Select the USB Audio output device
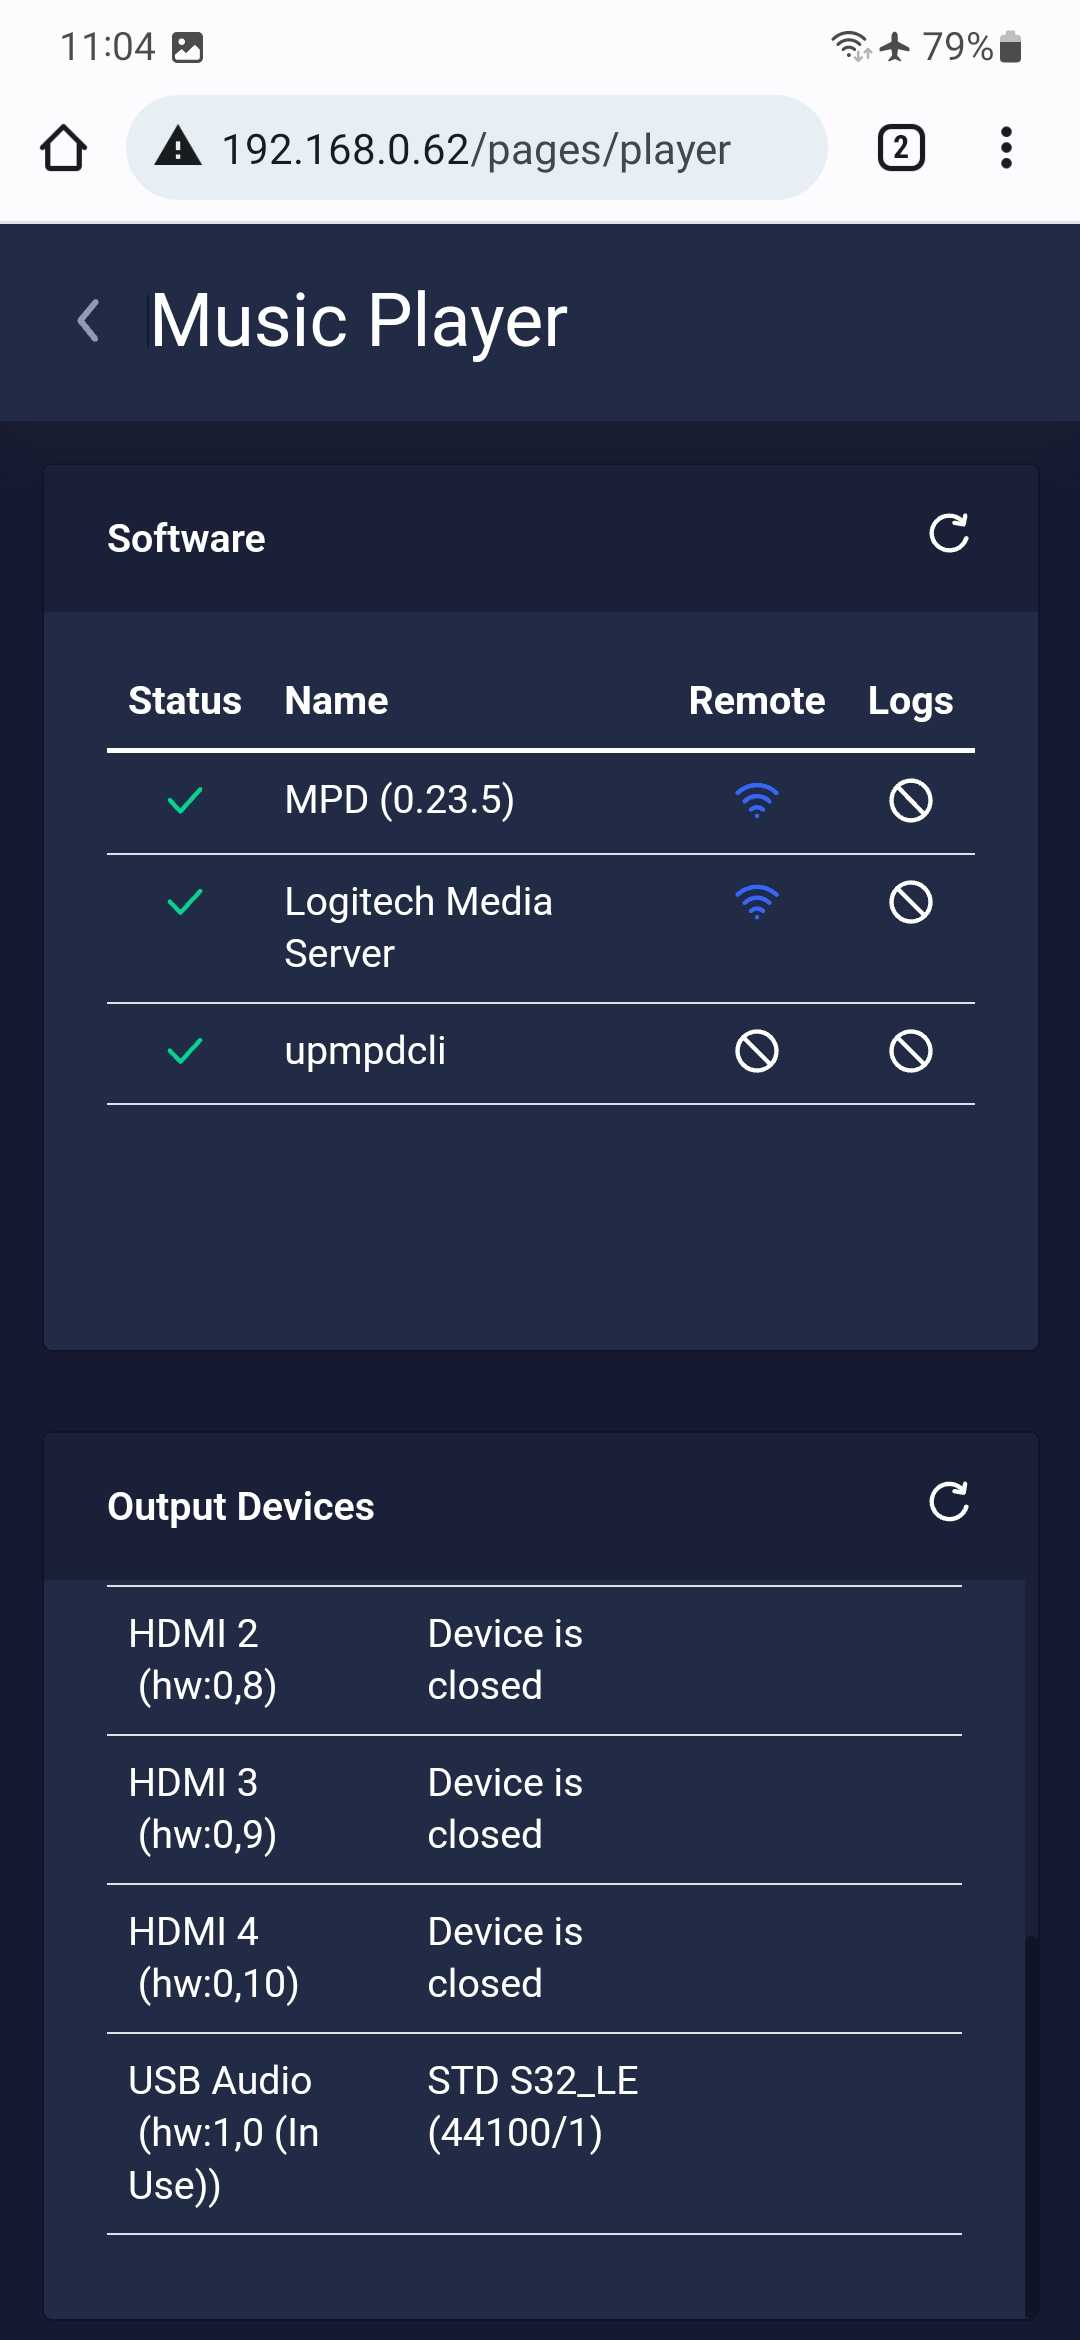Viewport: 1080px width, 2340px height. pos(534,2134)
